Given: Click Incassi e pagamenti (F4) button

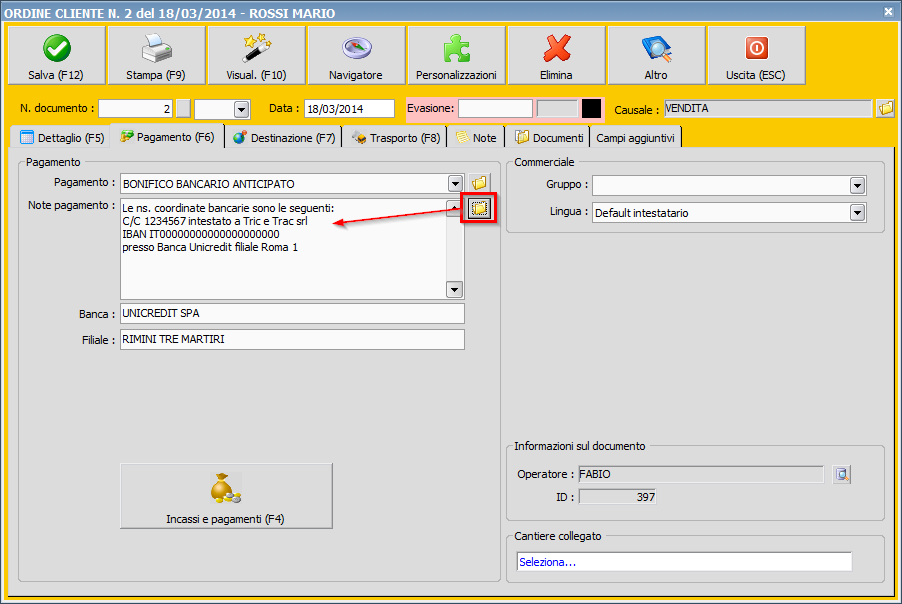Looking at the screenshot, I should point(226,495).
